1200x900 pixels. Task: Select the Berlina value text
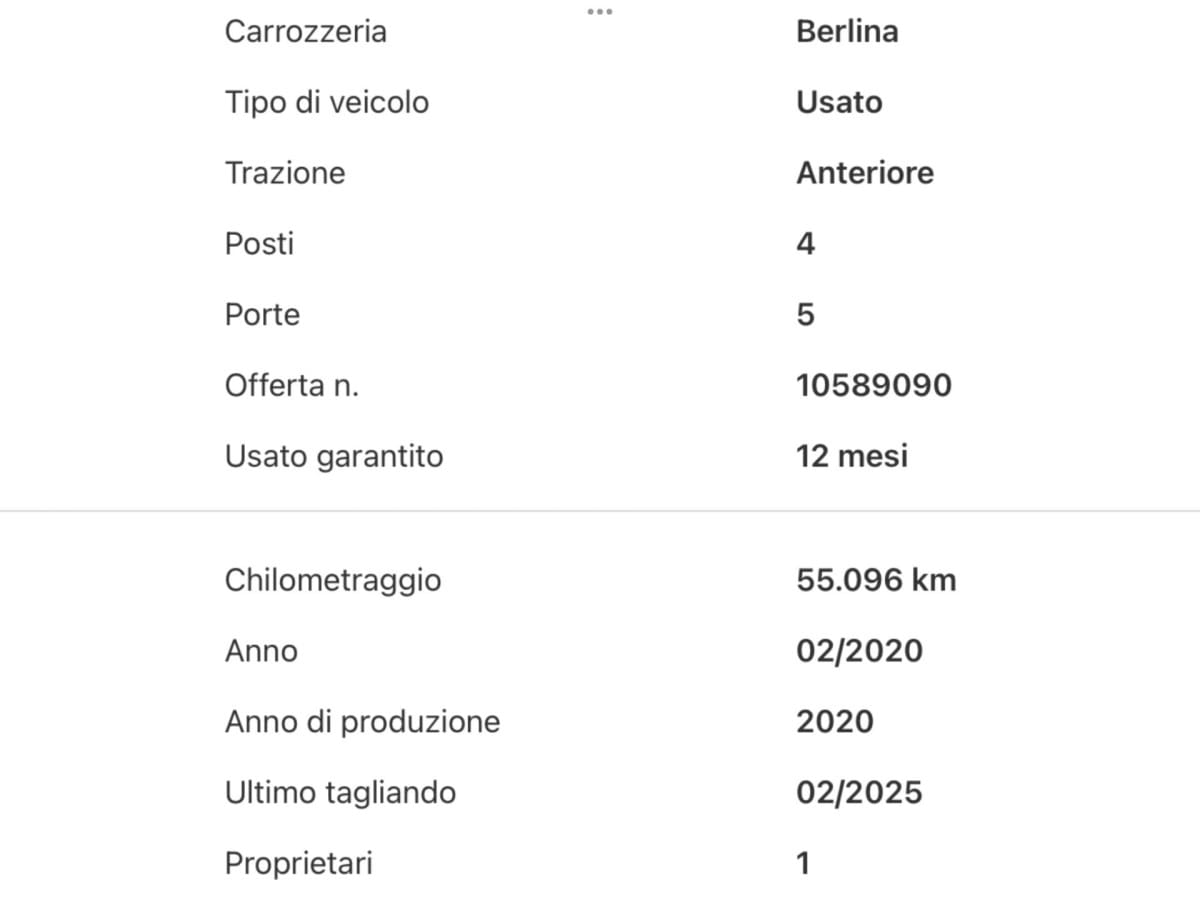(847, 31)
